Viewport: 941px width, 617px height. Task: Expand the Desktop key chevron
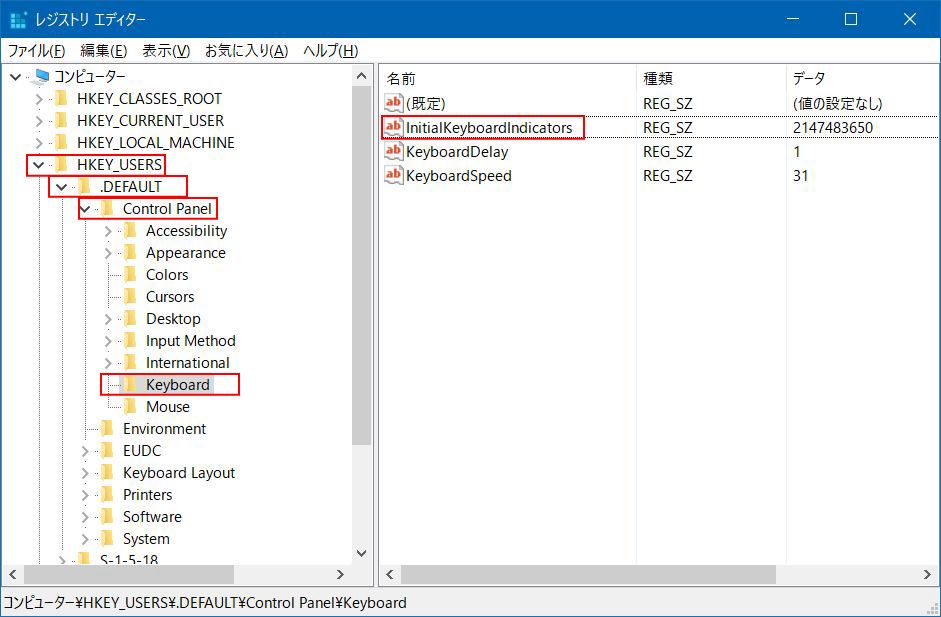(x=108, y=319)
